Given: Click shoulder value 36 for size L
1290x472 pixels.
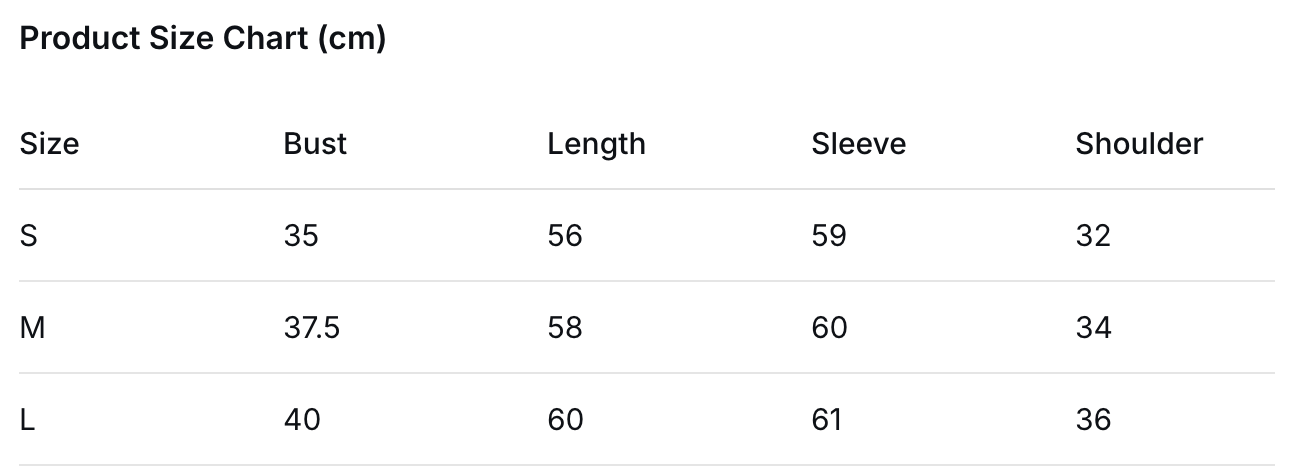Looking at the screenshot, I should pos(1093,420).
